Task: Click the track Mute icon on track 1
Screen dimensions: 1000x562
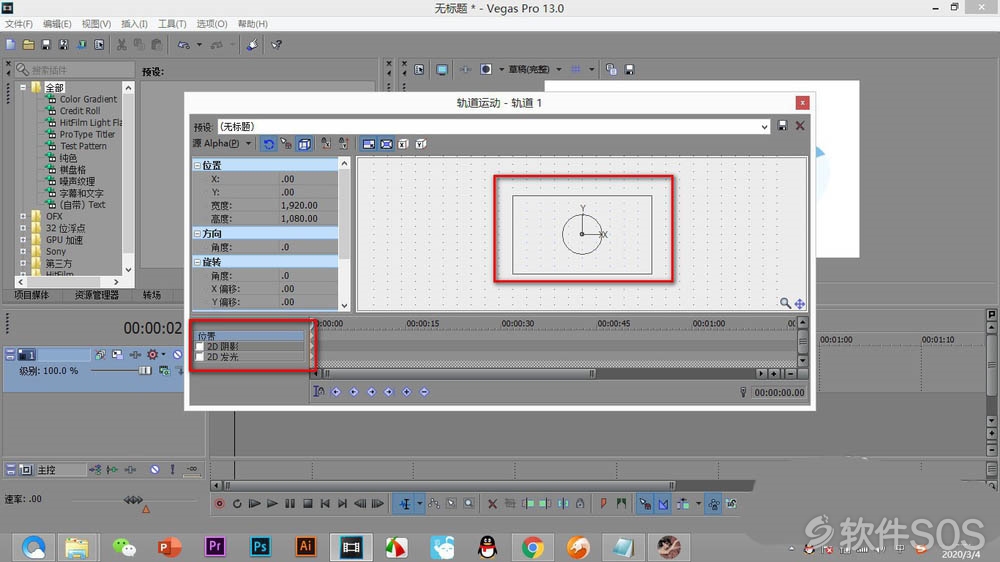Action: pyautogui.click(x=177, y=355)
